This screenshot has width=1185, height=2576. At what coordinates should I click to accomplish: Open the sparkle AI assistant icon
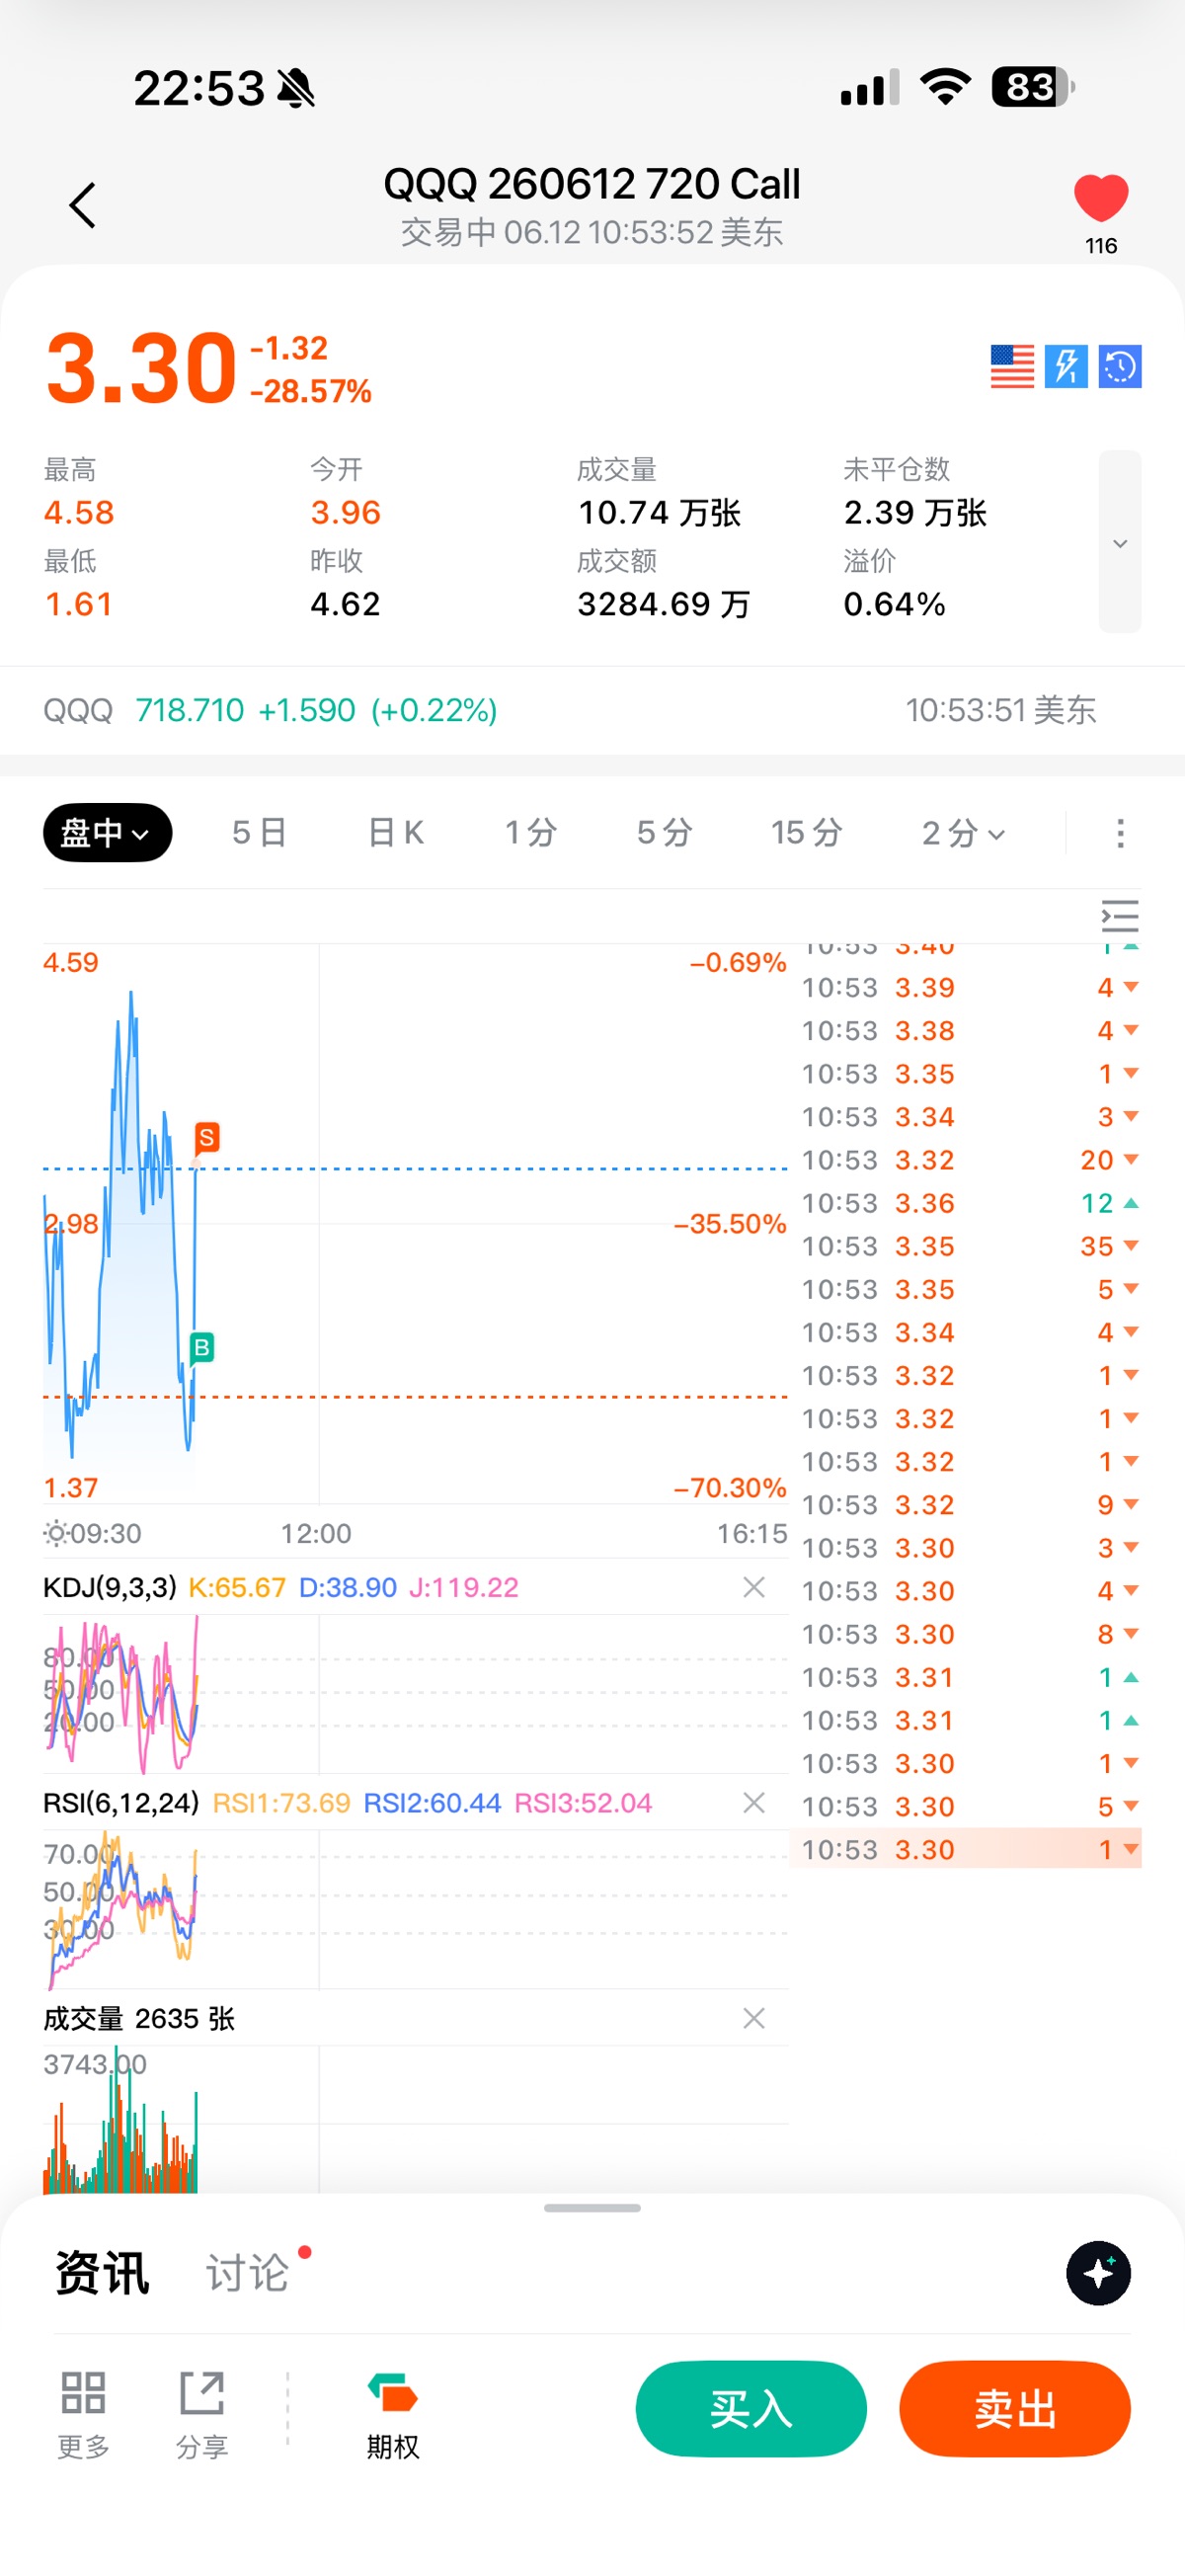click(1098, 2273)
